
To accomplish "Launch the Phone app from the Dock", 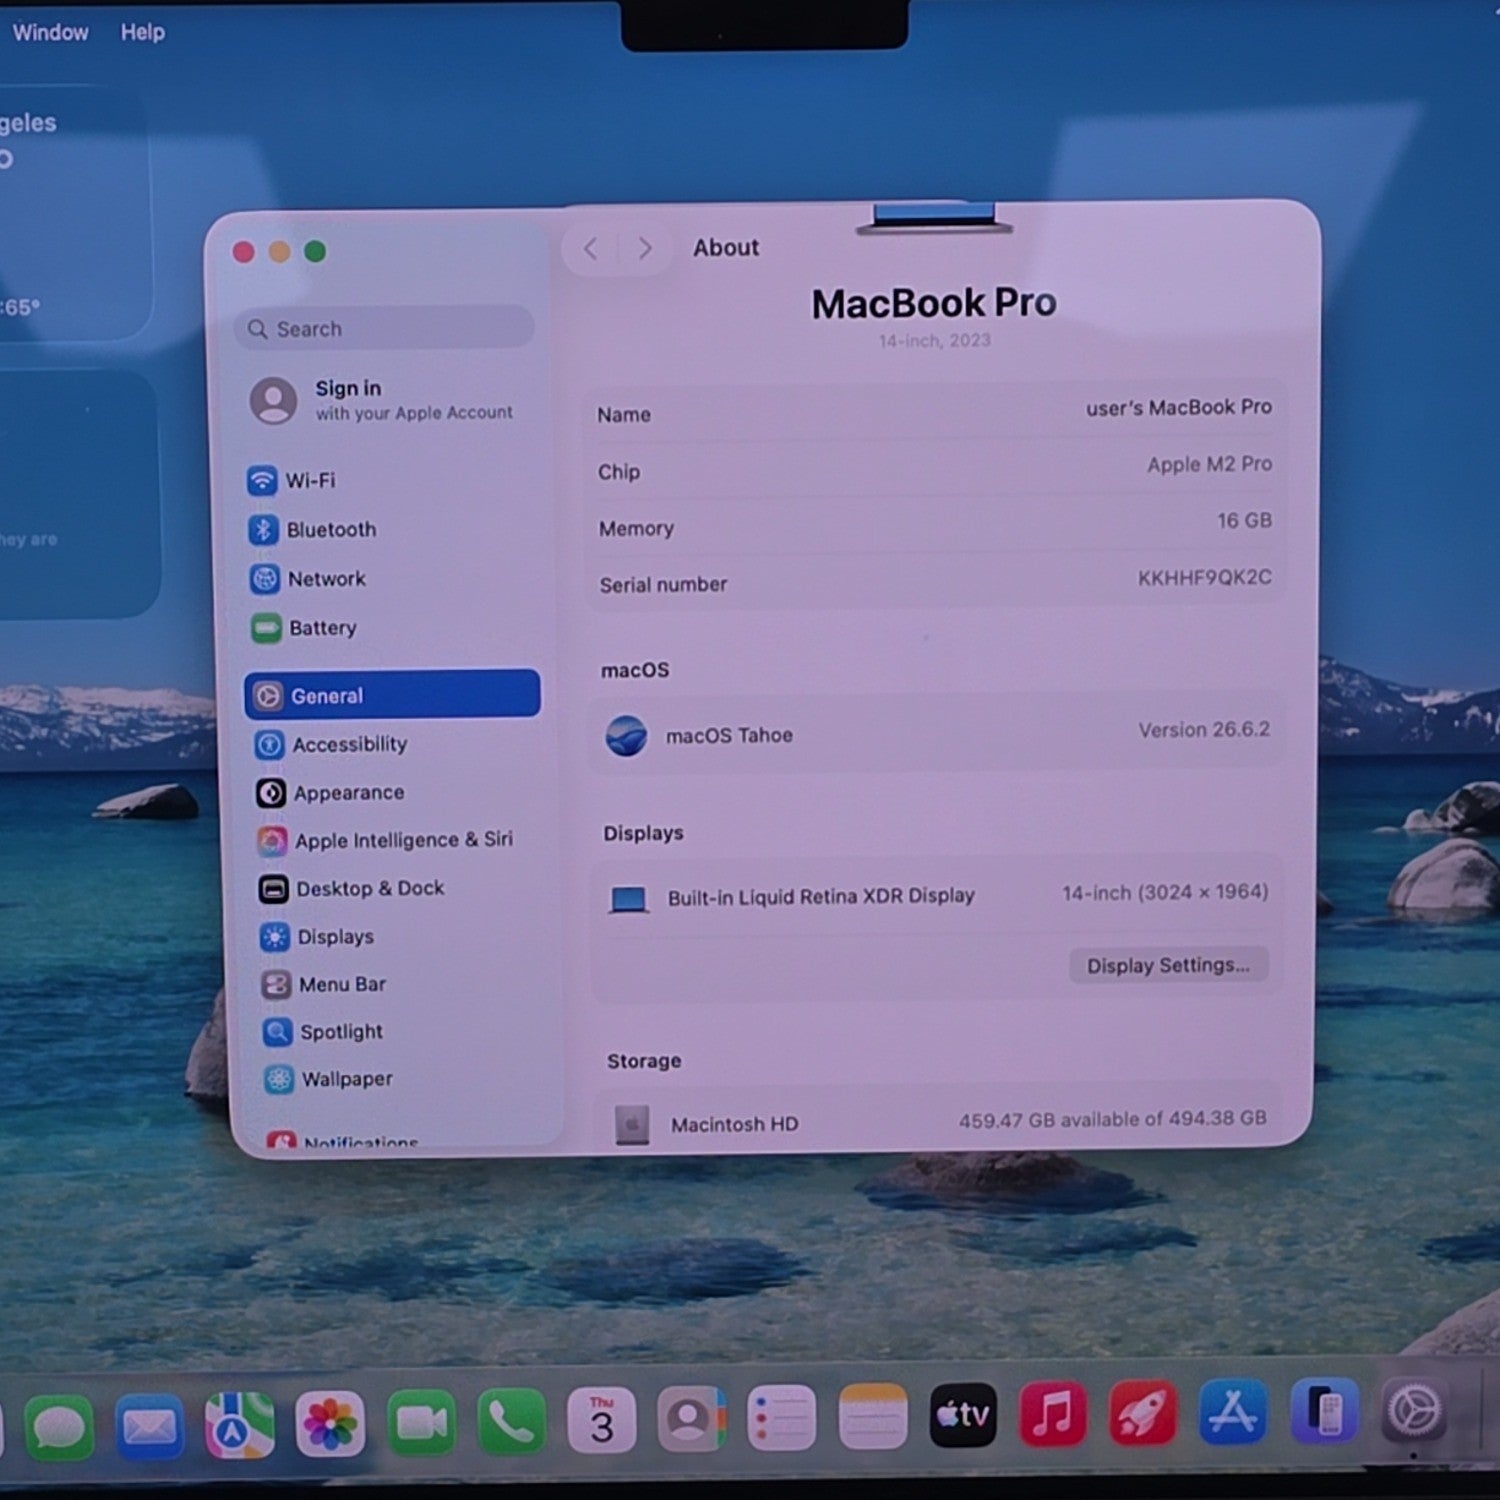I will point(511,1421).
